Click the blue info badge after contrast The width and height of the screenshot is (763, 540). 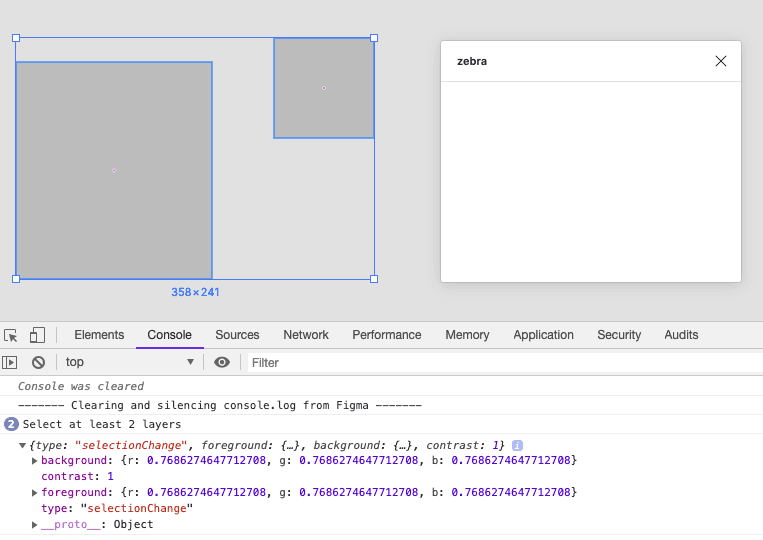[517, 445]
